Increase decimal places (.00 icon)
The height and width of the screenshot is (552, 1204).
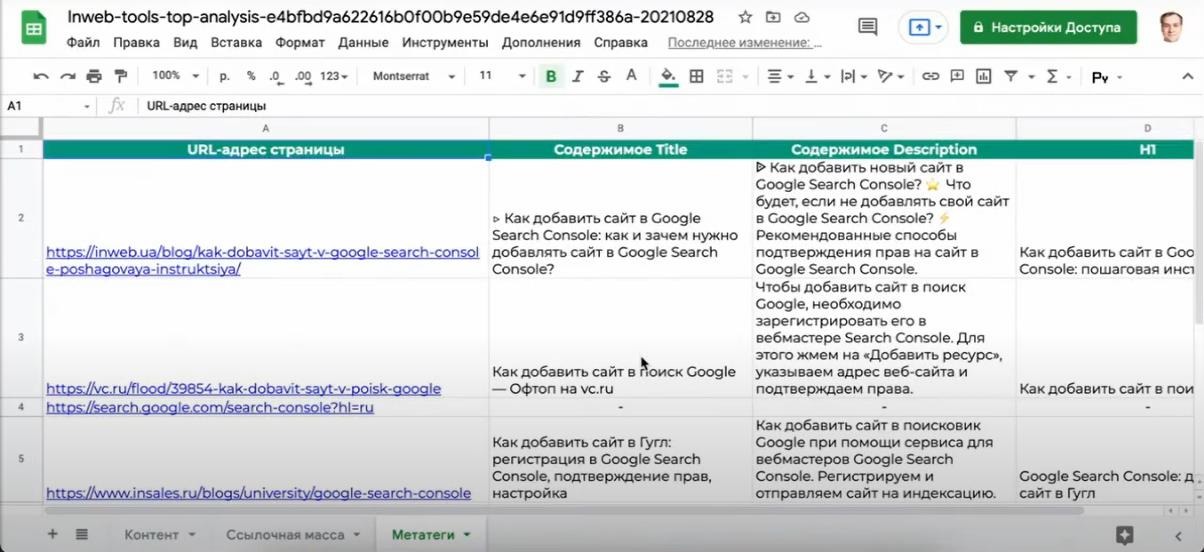[303, 76]
